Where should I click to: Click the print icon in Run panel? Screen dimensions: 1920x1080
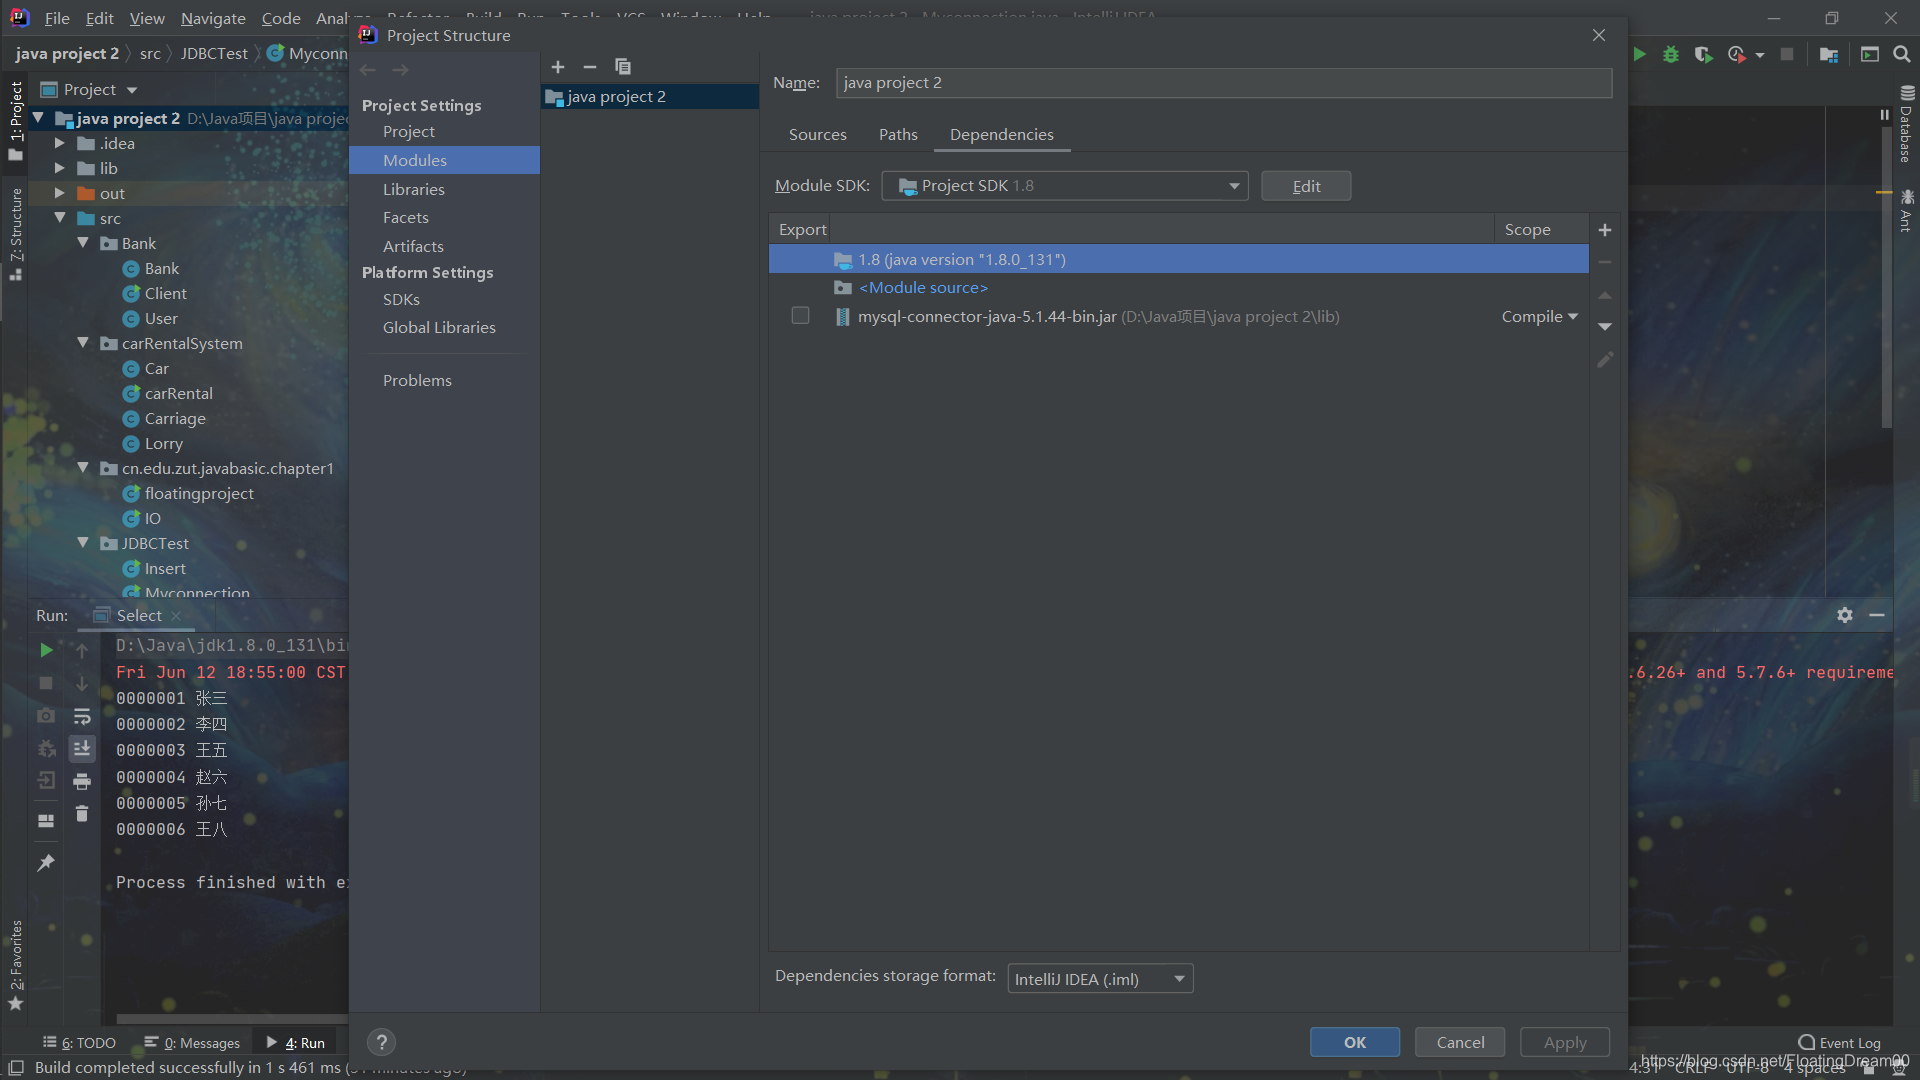pyautogui.click(x=82, y=781)
